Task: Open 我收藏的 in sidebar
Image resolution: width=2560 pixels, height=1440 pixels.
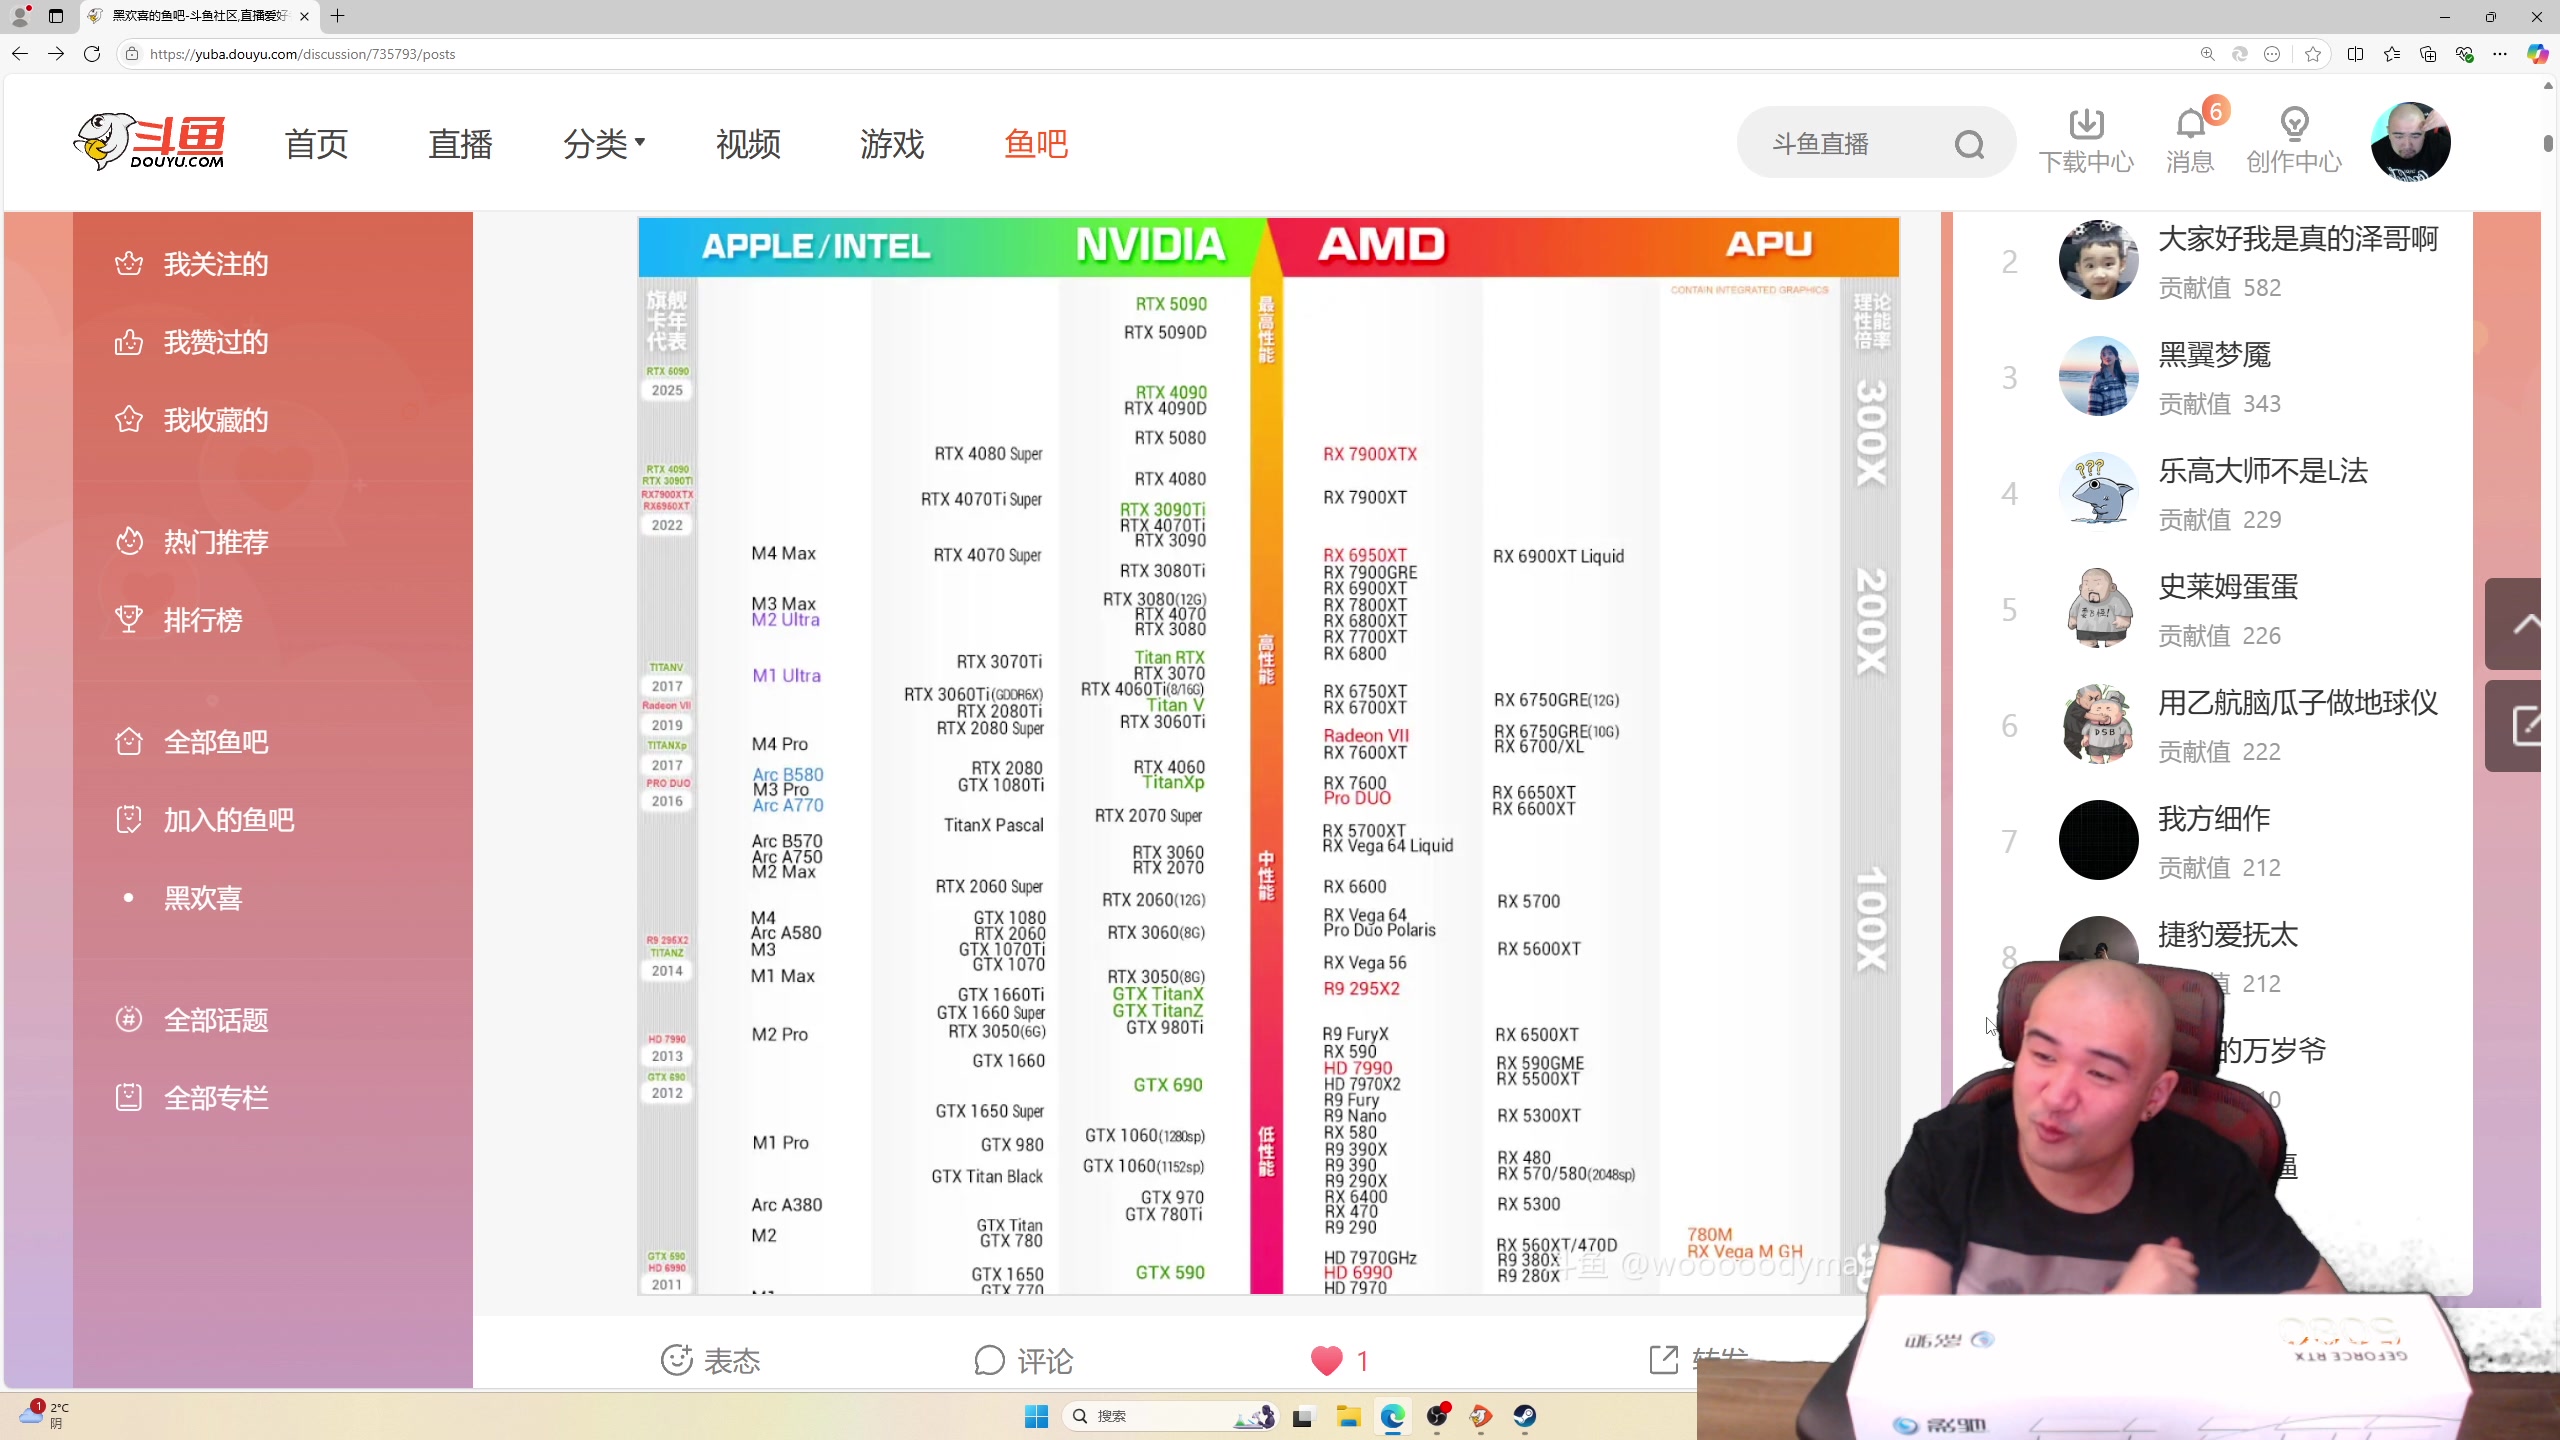Action: 216,420
